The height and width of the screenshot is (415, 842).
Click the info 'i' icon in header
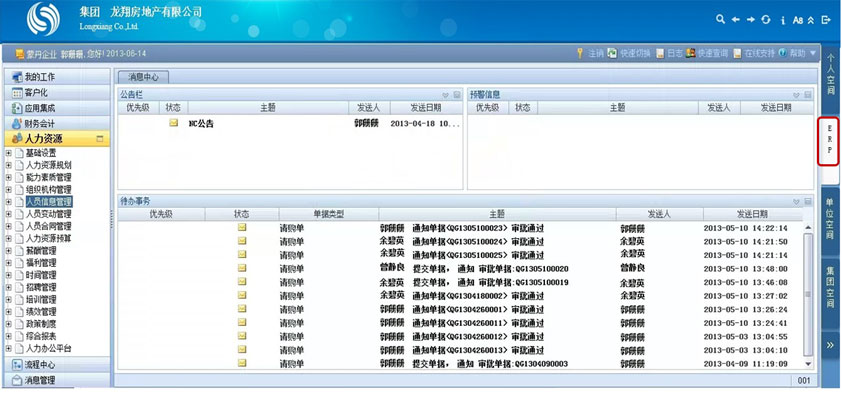coord(781,20)
